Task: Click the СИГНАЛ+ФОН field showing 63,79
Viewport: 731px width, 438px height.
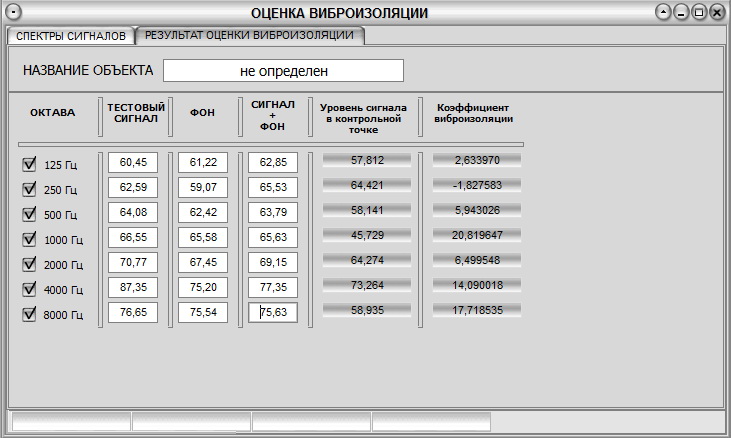Action: click(273, 212)
